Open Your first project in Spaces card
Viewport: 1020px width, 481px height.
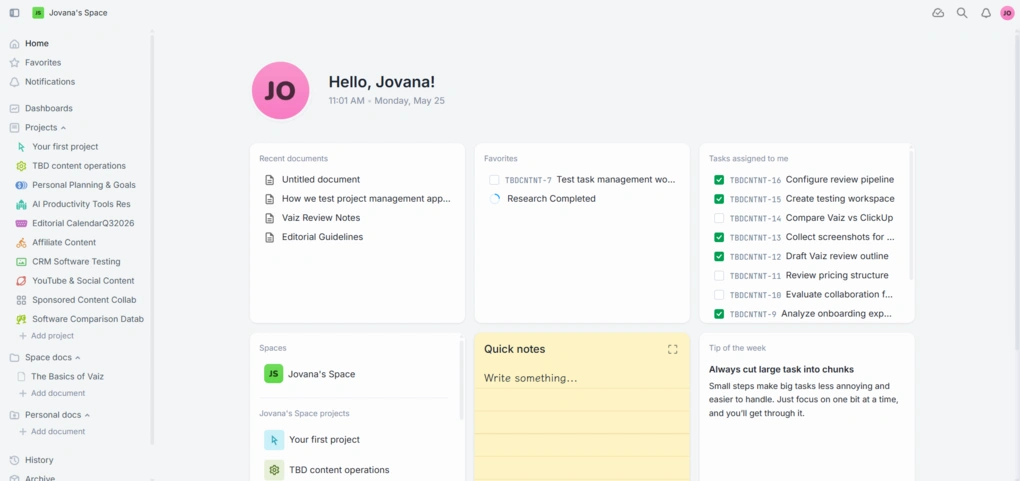pos(325,440)
